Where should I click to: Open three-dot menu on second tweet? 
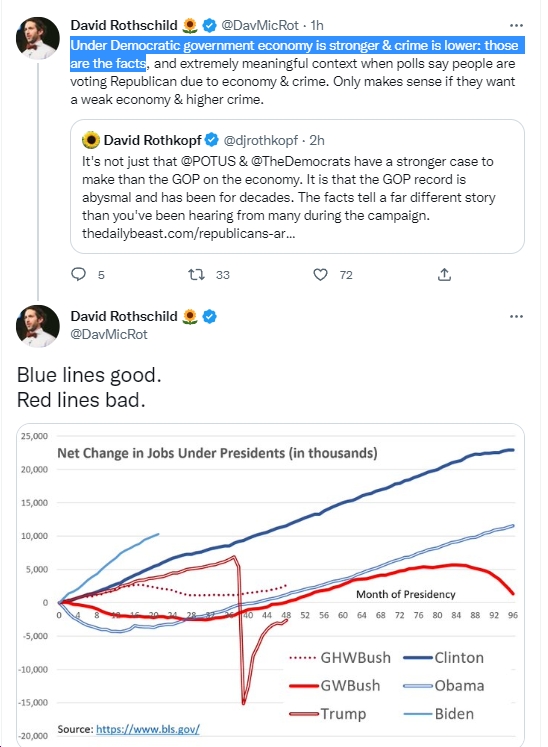pos(516,316)
